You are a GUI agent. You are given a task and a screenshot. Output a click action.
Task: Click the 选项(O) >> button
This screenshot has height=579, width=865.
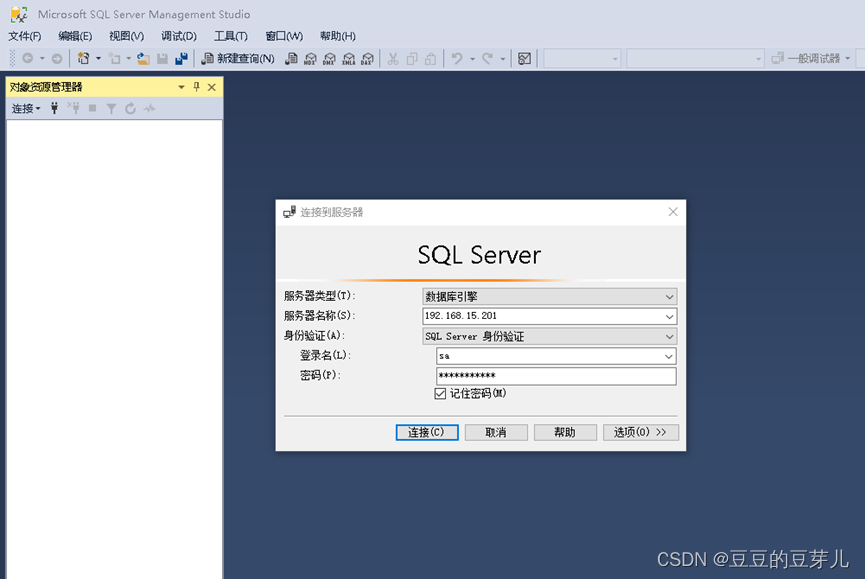click(x=640, y=432)
